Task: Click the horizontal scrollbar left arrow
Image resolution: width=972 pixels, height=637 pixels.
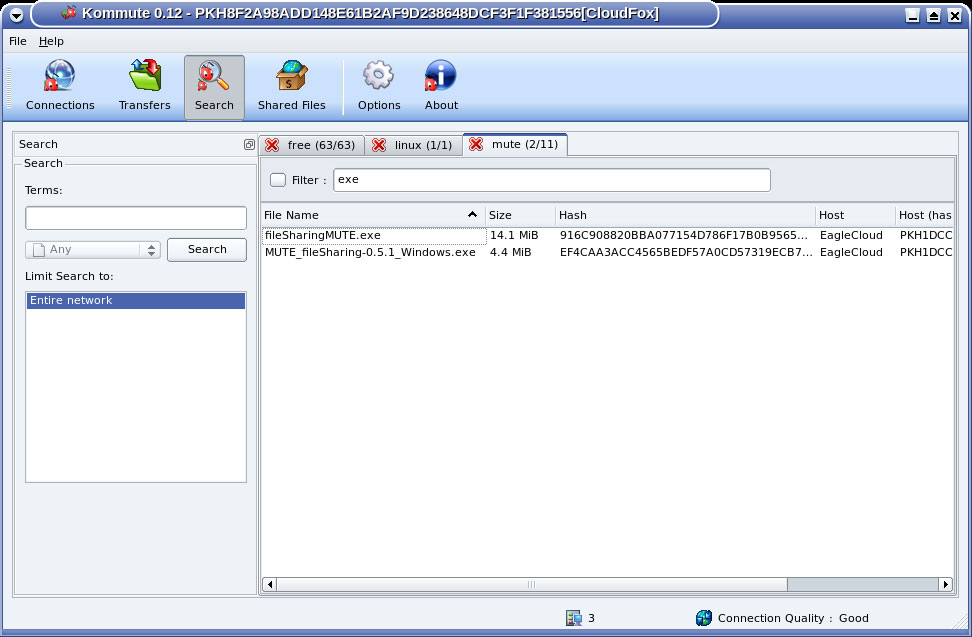Action: pos(270,584)
